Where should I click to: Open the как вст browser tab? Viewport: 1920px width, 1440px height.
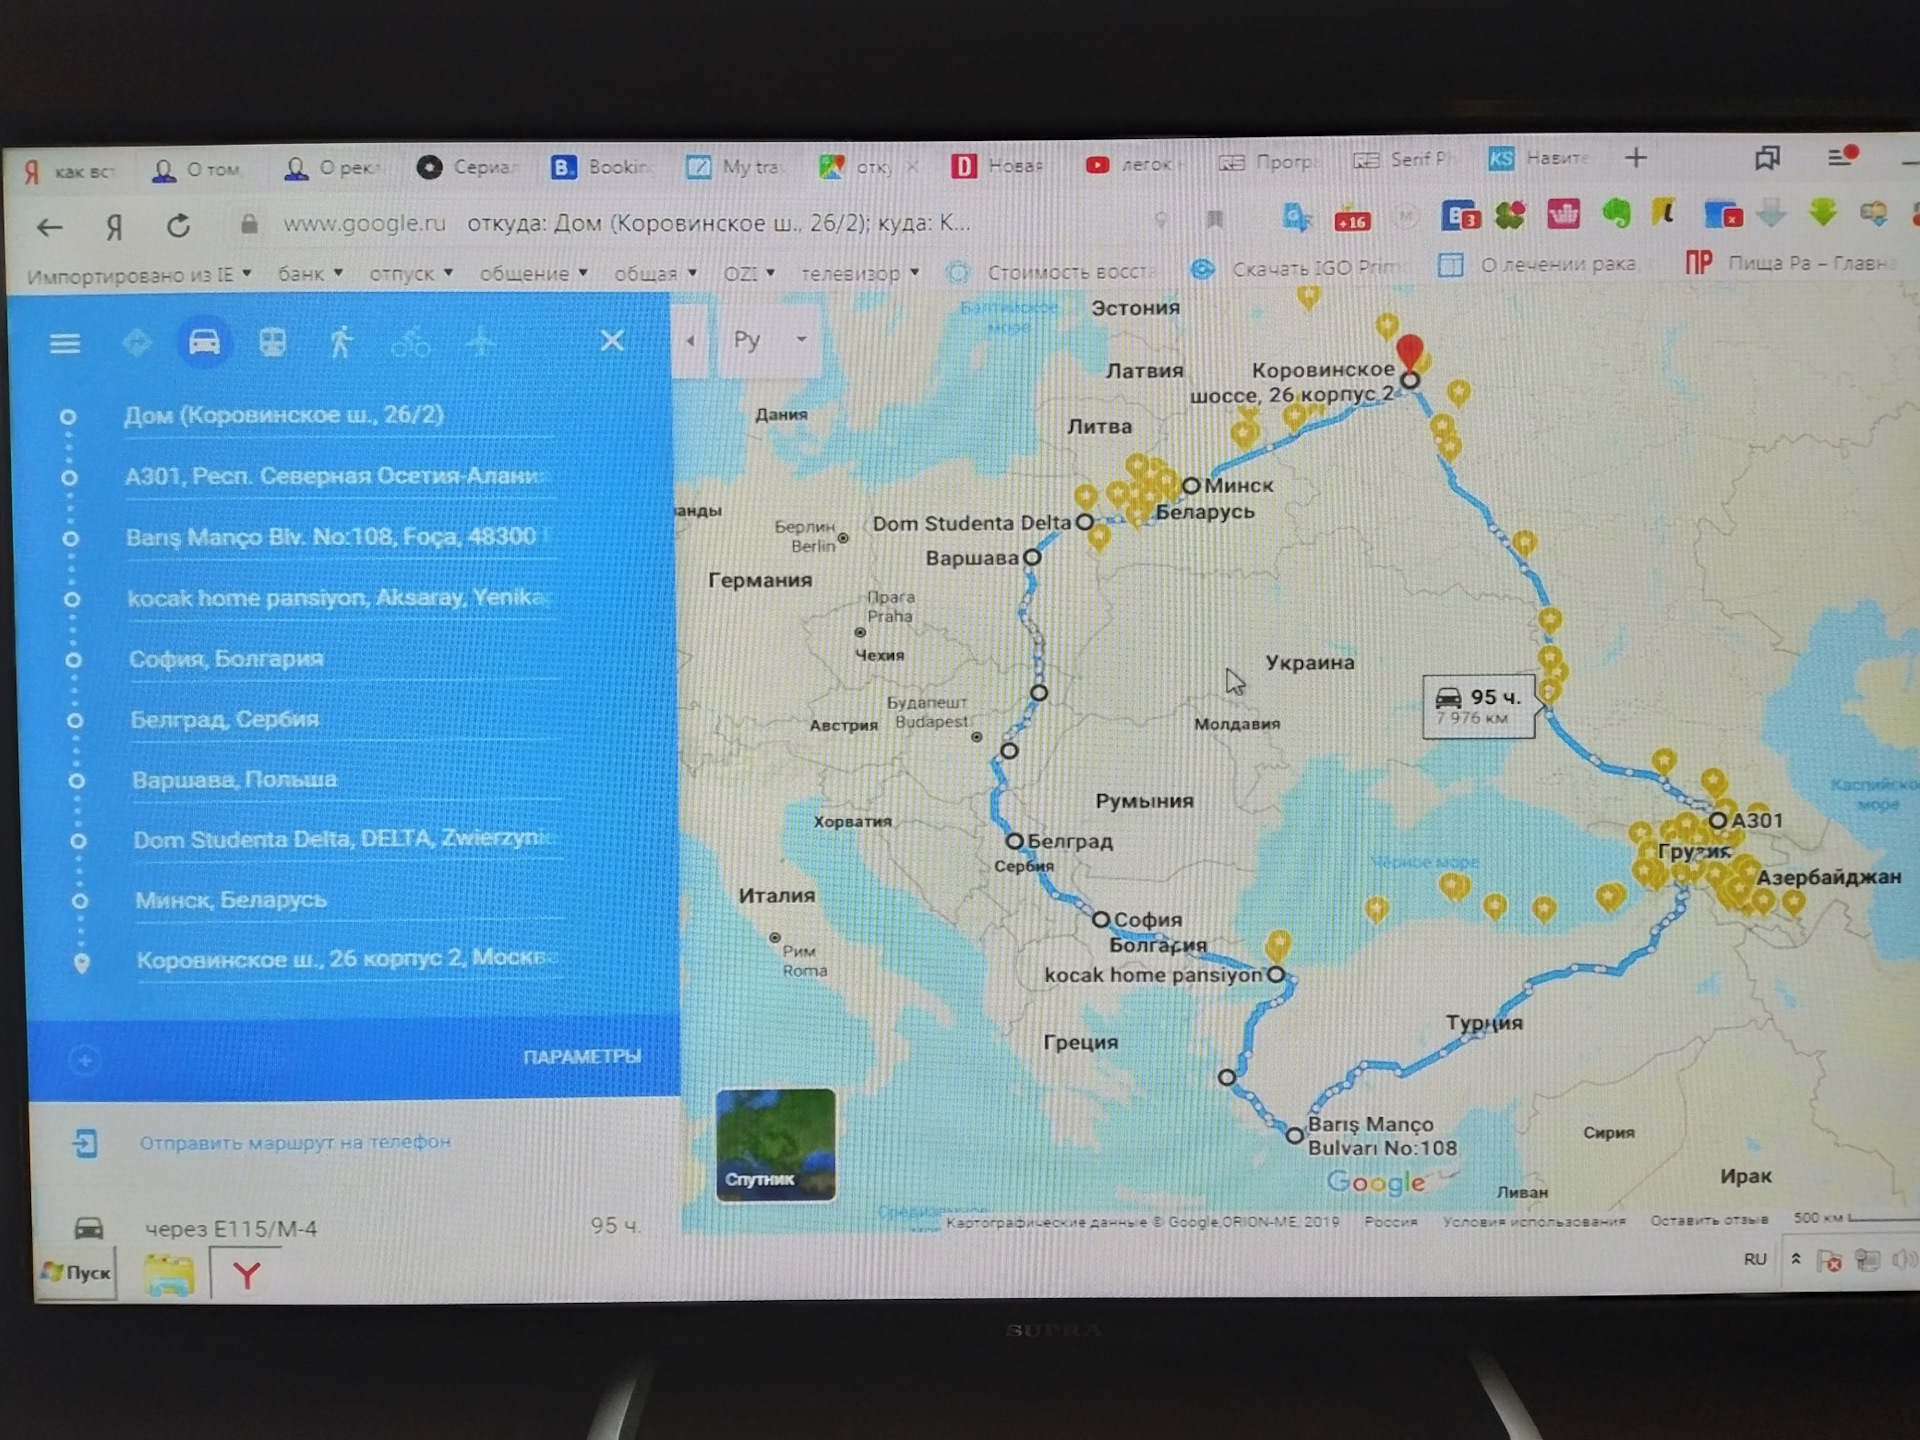click(70, 171)
